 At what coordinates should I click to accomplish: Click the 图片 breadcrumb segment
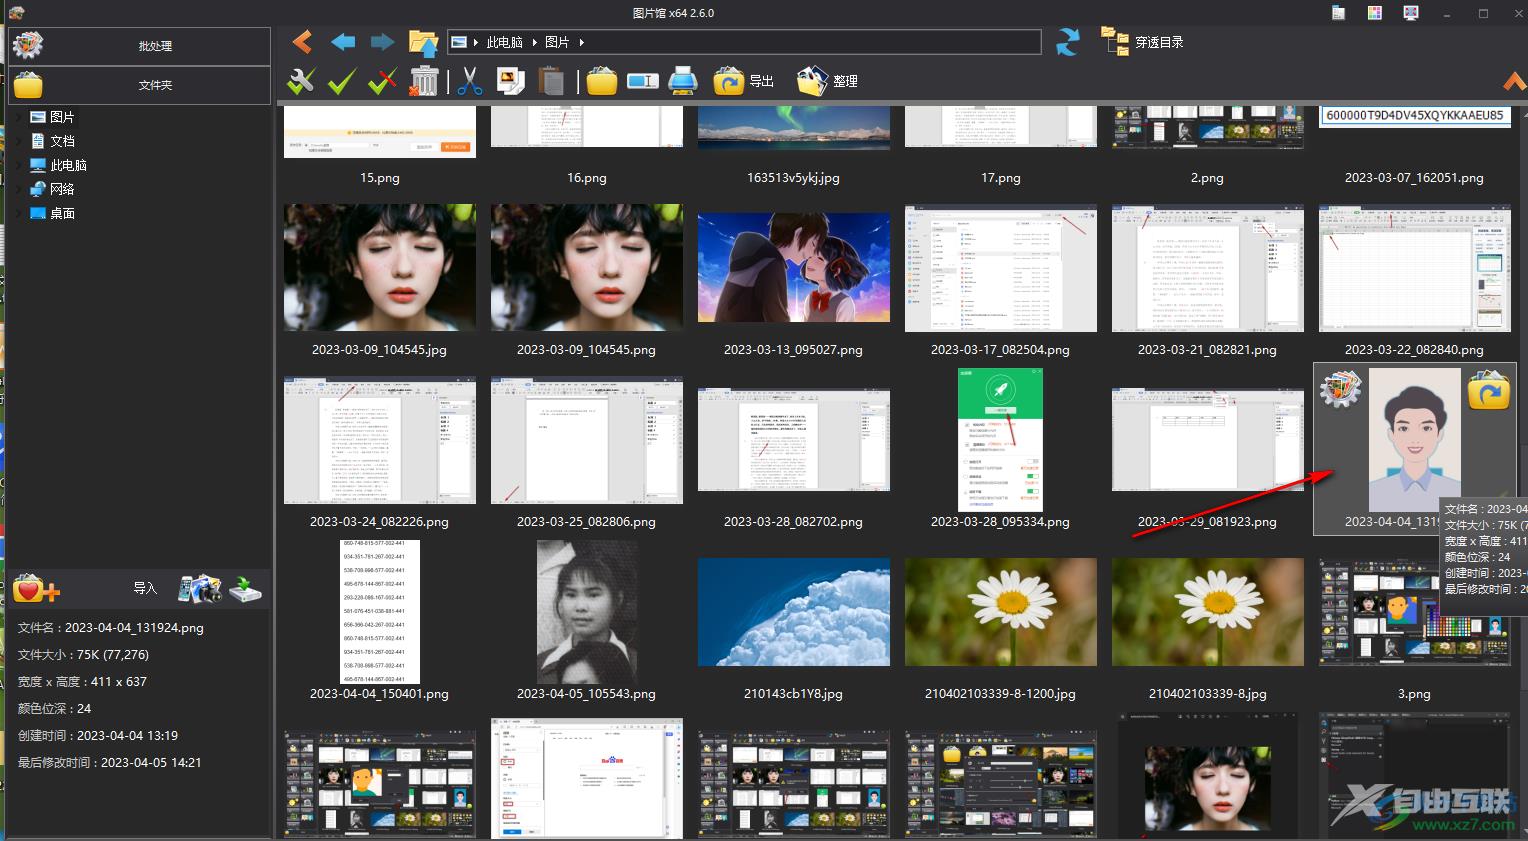557,42
